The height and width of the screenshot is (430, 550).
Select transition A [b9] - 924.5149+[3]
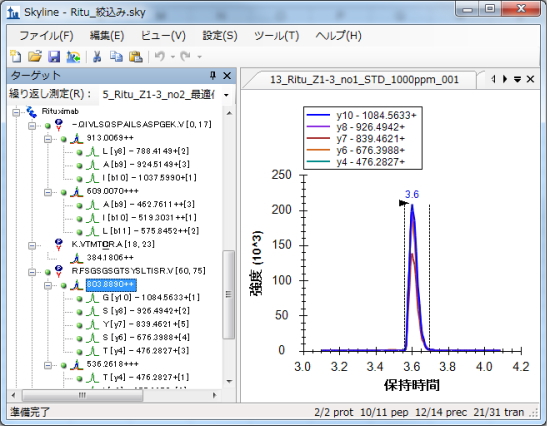(146, 164)
